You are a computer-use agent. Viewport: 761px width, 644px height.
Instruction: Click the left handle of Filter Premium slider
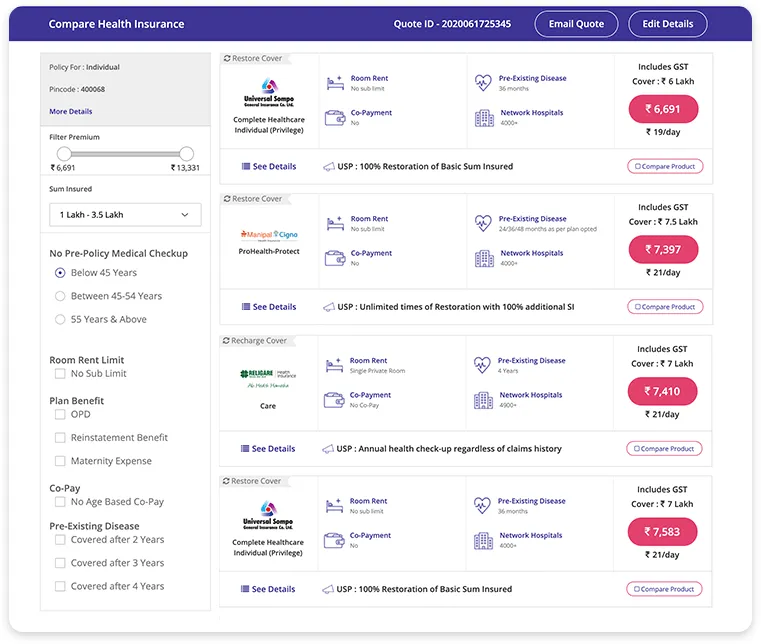[x=64, y=154]
